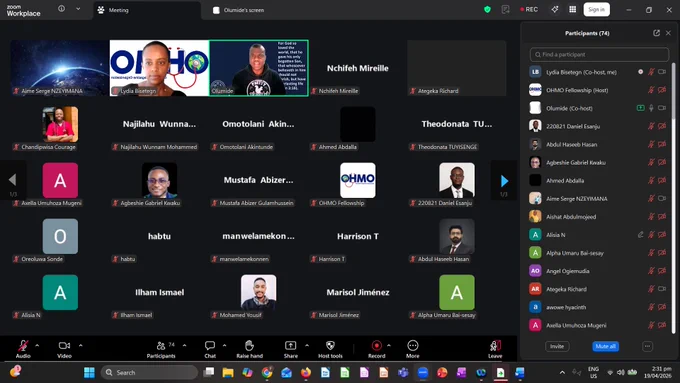The image size is (680, 383).
Task: Close the Participants panel
Action: (x=668, y=33)
